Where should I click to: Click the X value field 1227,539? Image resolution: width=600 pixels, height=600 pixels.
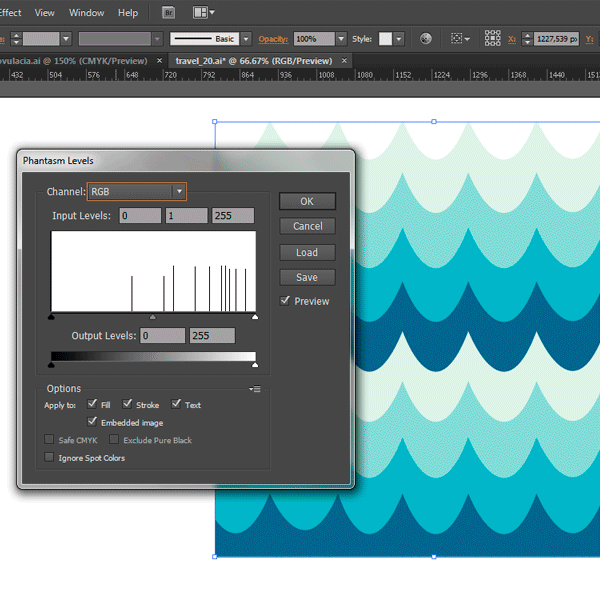click(556, 39)
